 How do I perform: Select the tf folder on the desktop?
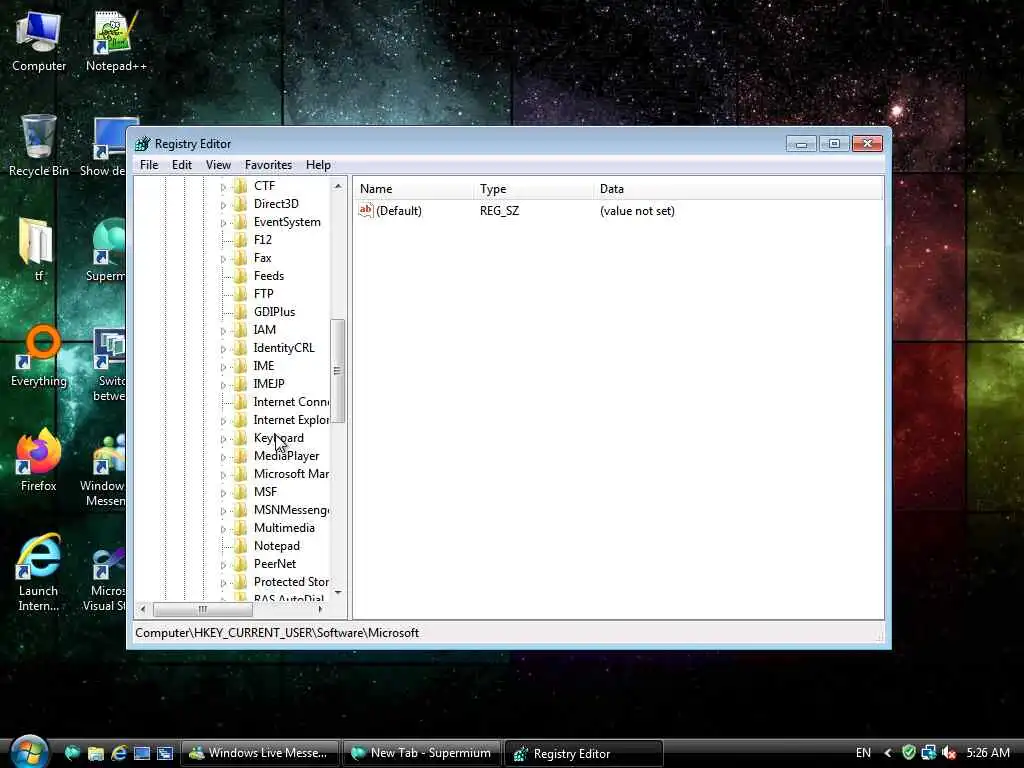(x=38, y=249)
